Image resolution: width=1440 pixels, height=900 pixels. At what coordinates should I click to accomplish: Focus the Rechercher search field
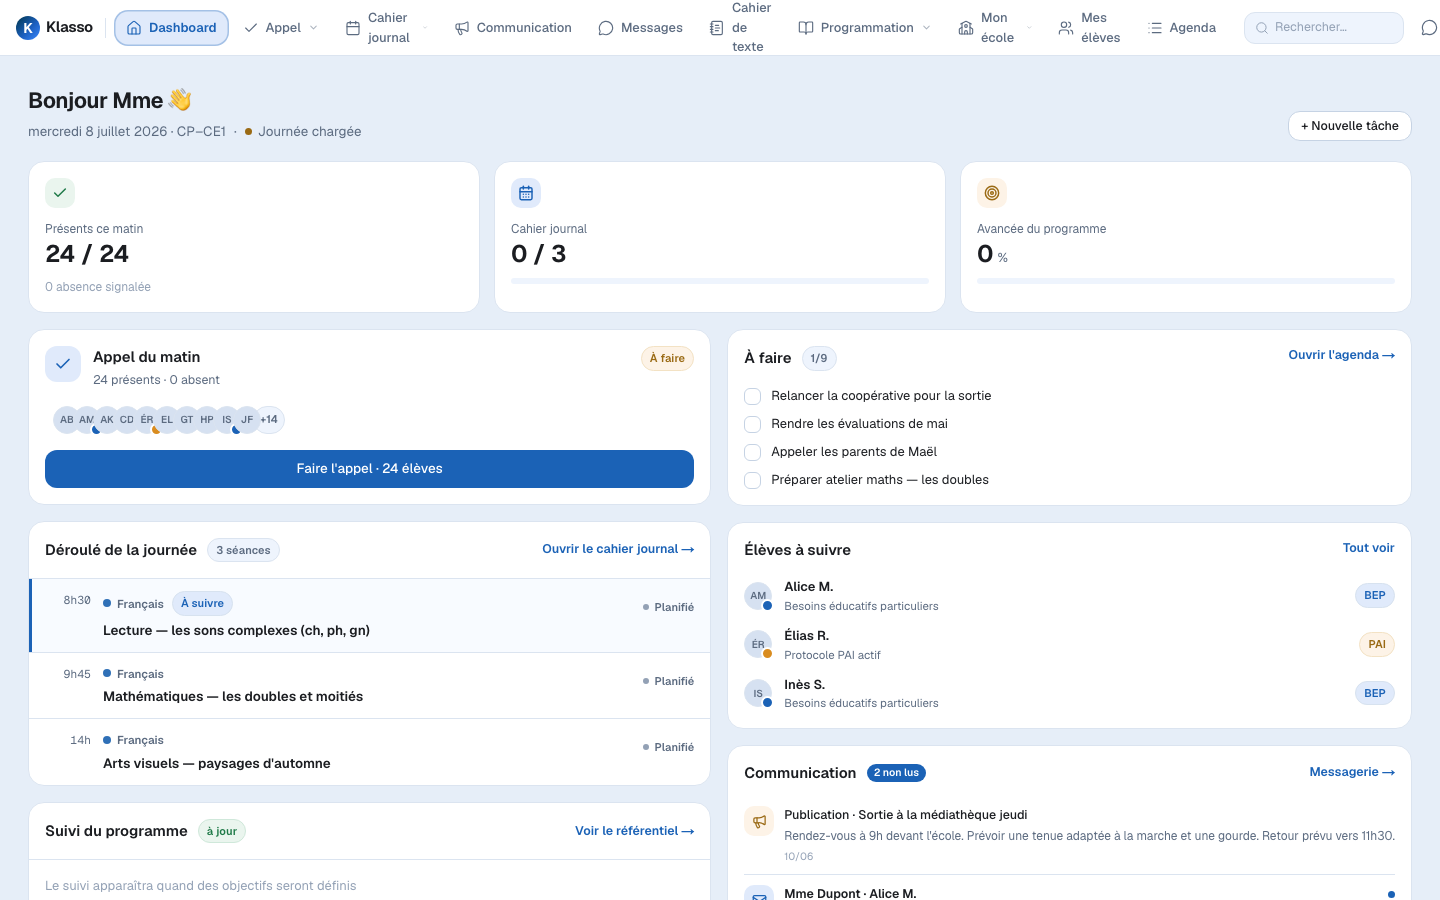point(1324,28)
